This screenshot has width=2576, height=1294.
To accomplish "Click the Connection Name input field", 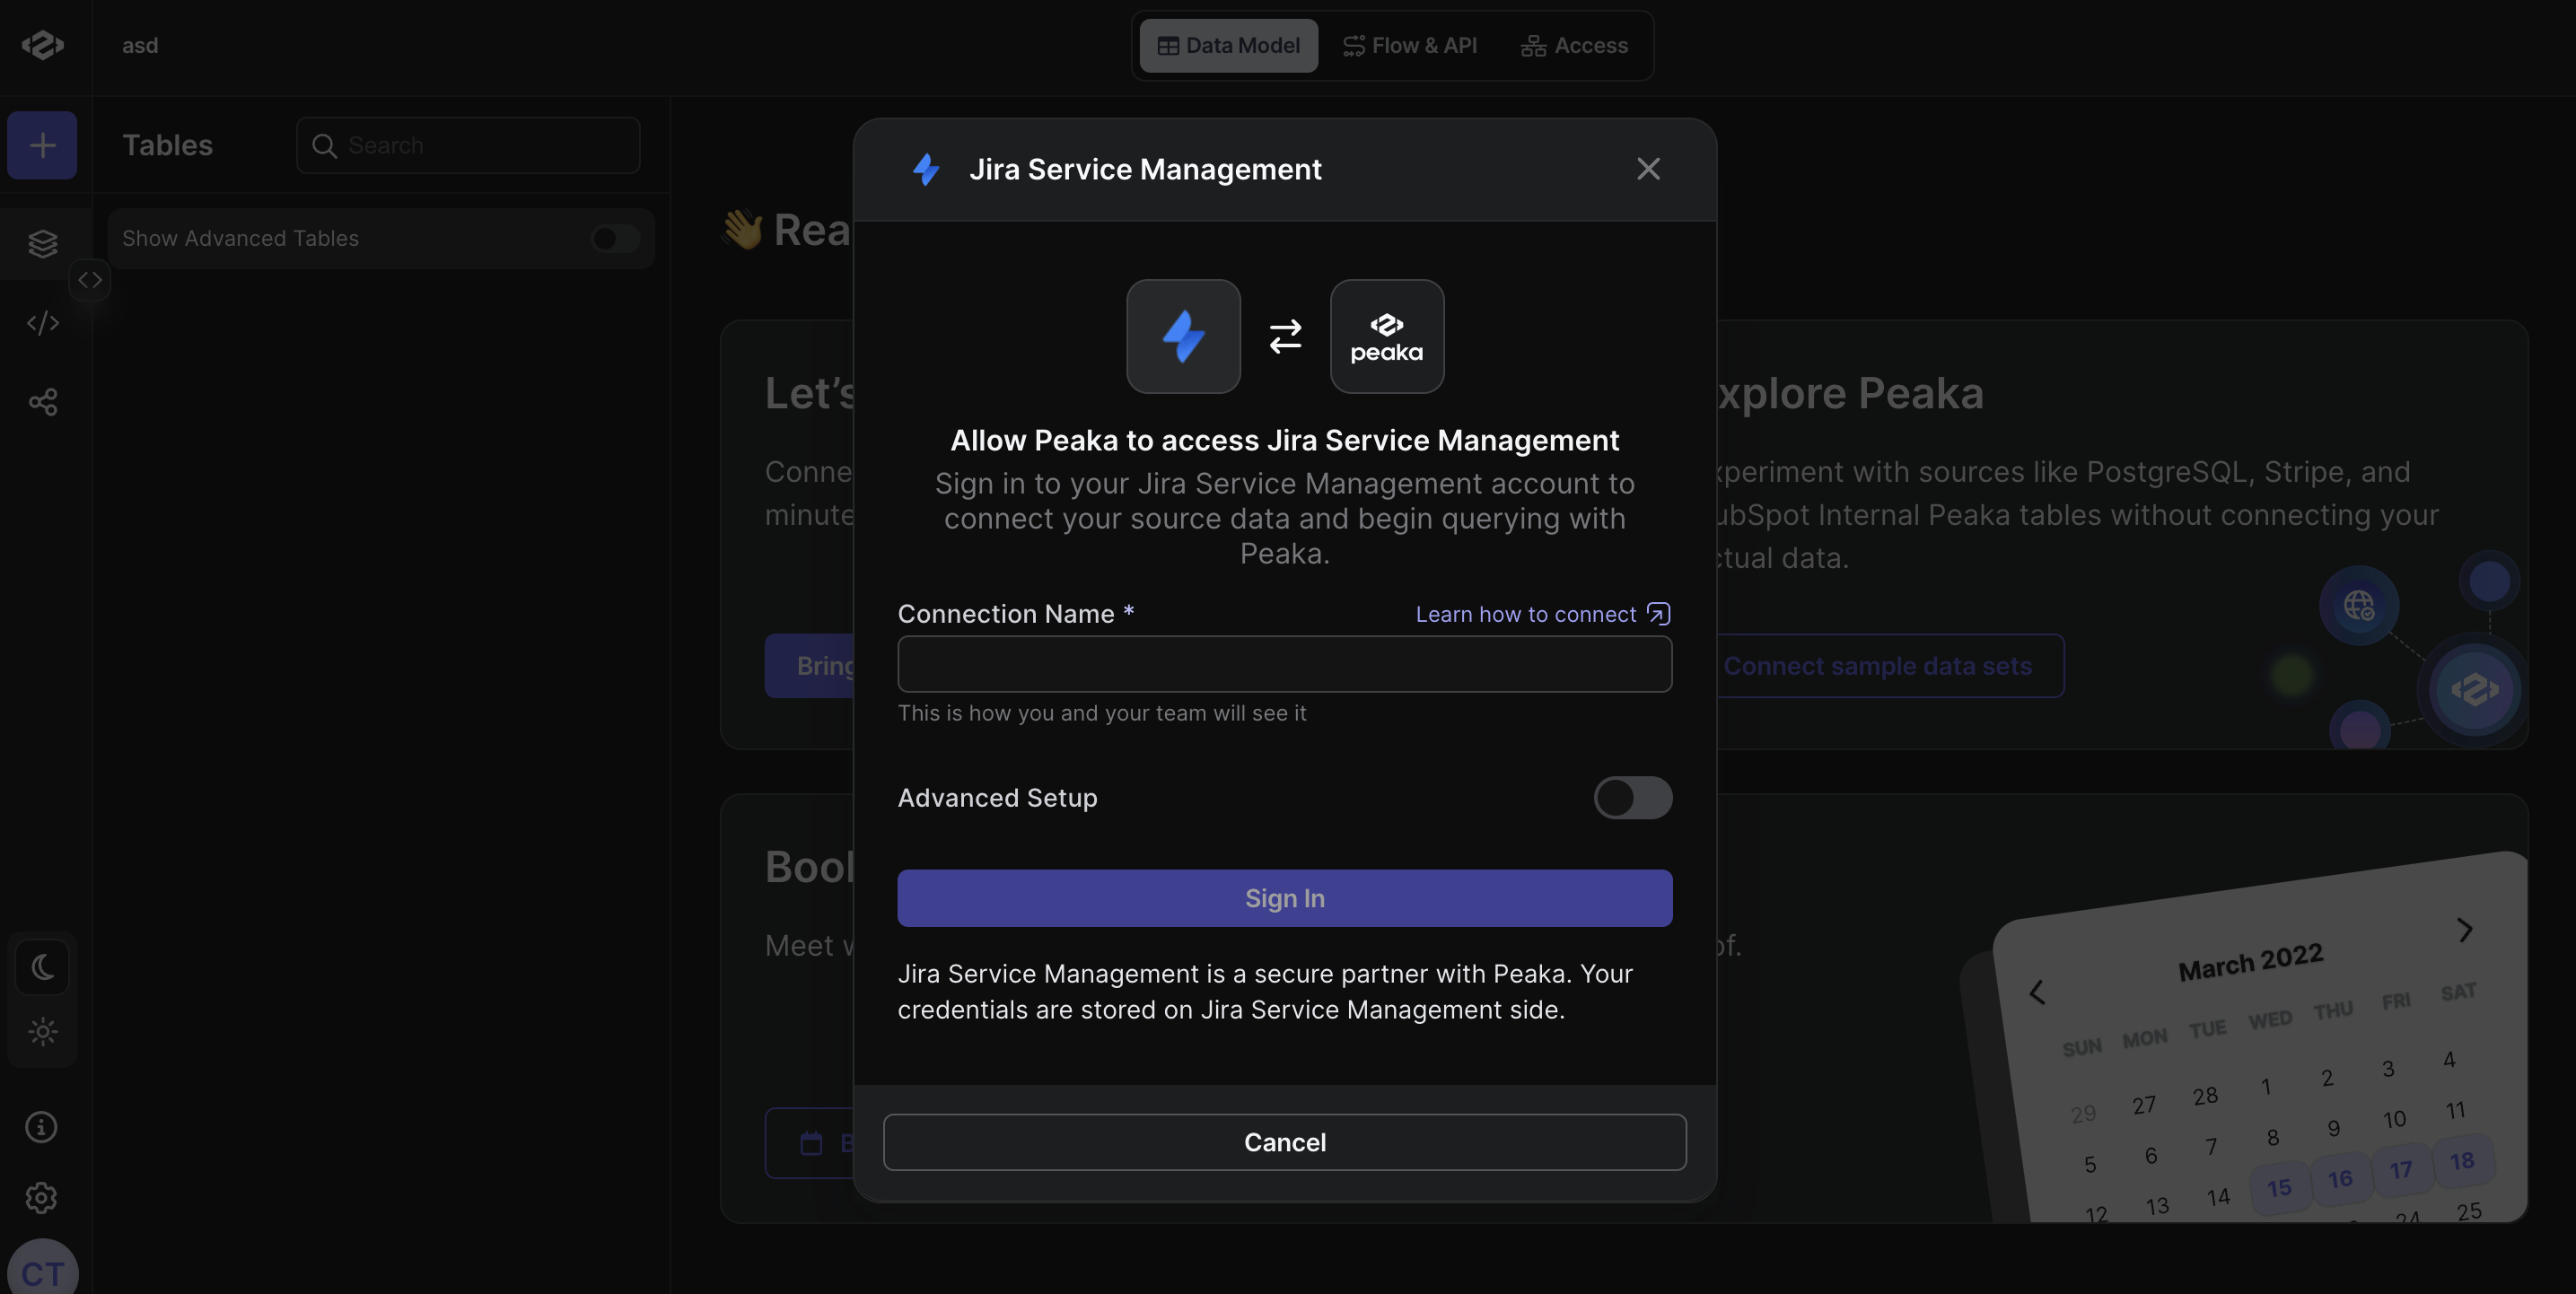I will [1284, 664].
